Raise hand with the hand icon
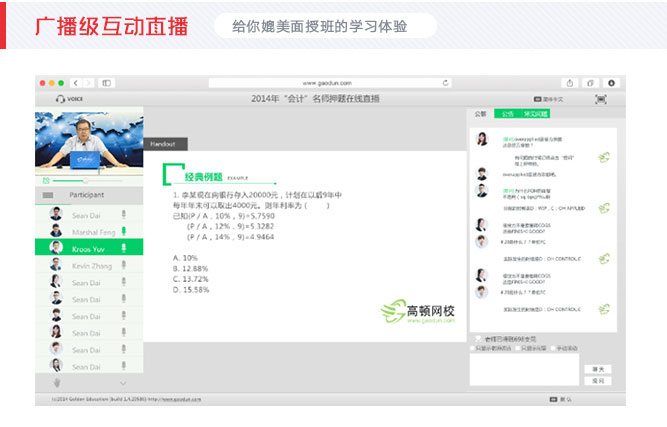Screen dimensions: 667x427 pyautogui.click(x=57, y=383)
